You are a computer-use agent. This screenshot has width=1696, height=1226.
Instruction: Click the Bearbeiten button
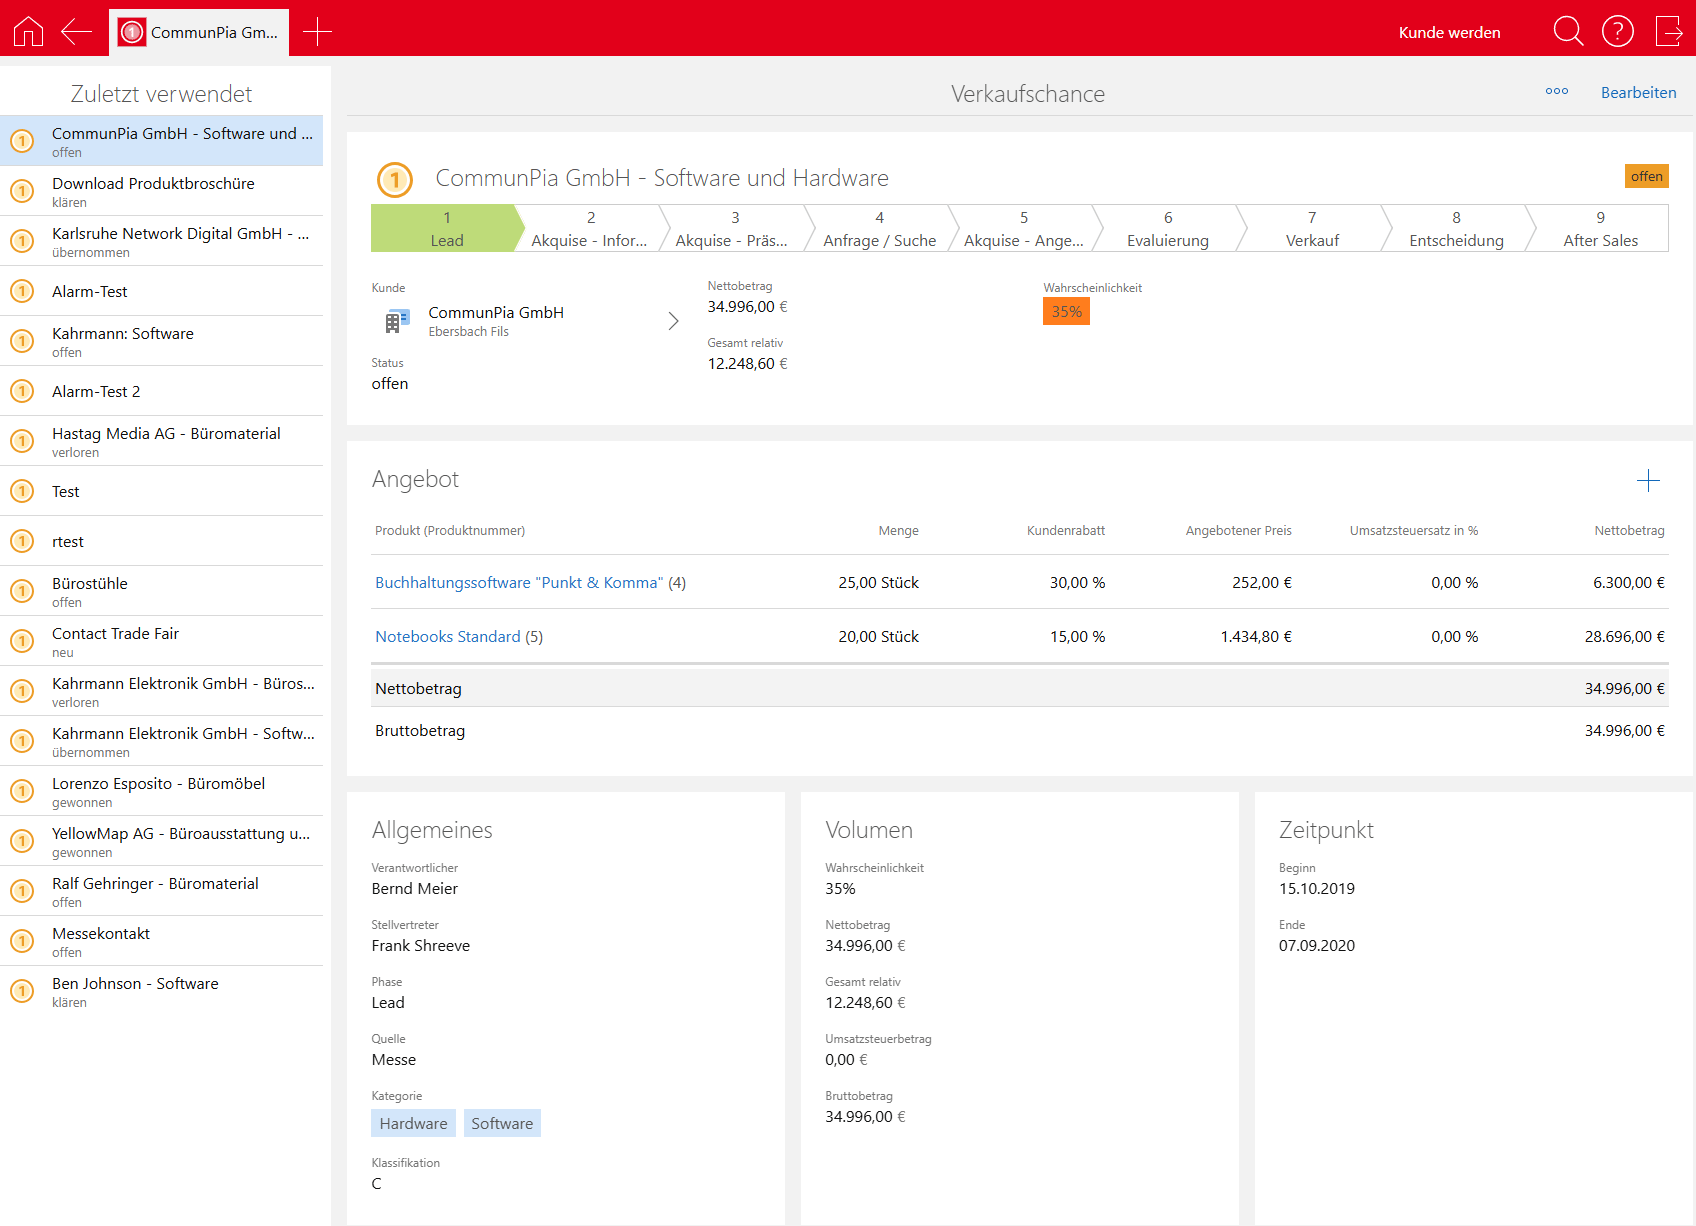1638,92
